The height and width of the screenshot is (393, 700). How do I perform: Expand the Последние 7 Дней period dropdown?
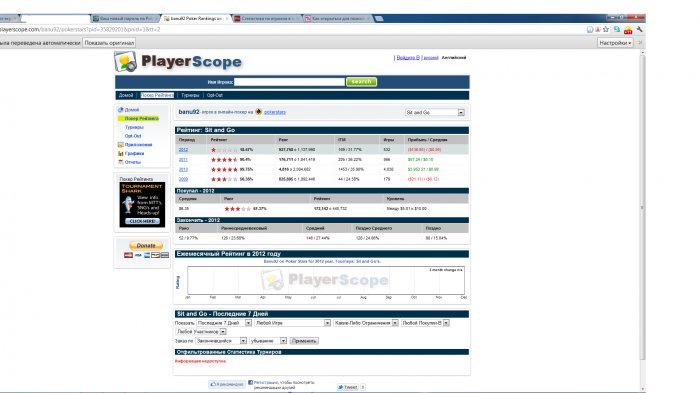point(224,323)
